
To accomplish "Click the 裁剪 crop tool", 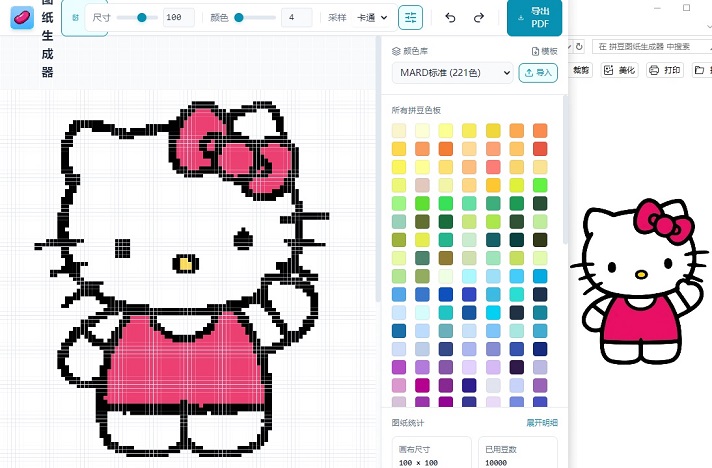I will tap(581, 70).
